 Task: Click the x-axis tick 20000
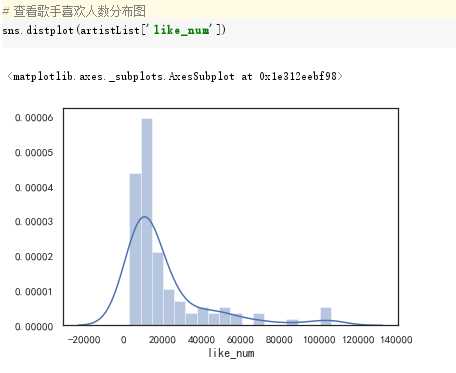(162, 340)
